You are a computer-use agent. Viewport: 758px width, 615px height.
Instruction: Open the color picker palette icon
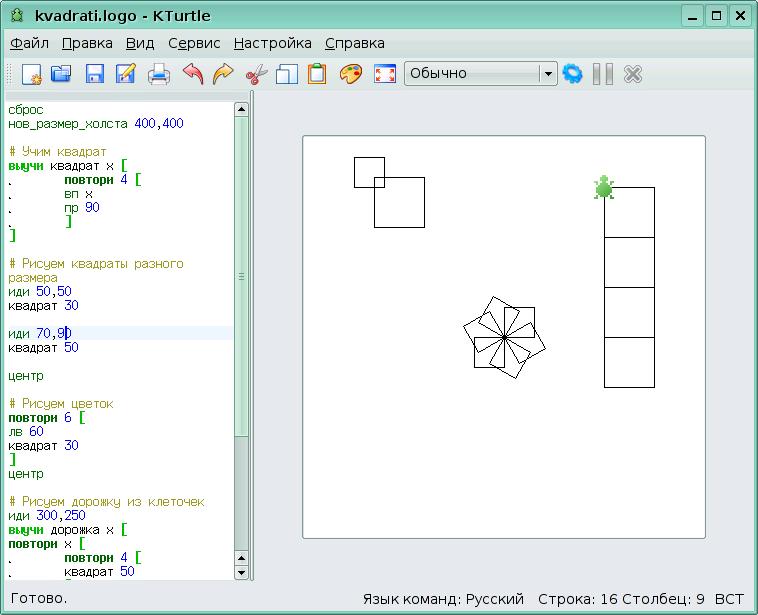click(350, 74)
